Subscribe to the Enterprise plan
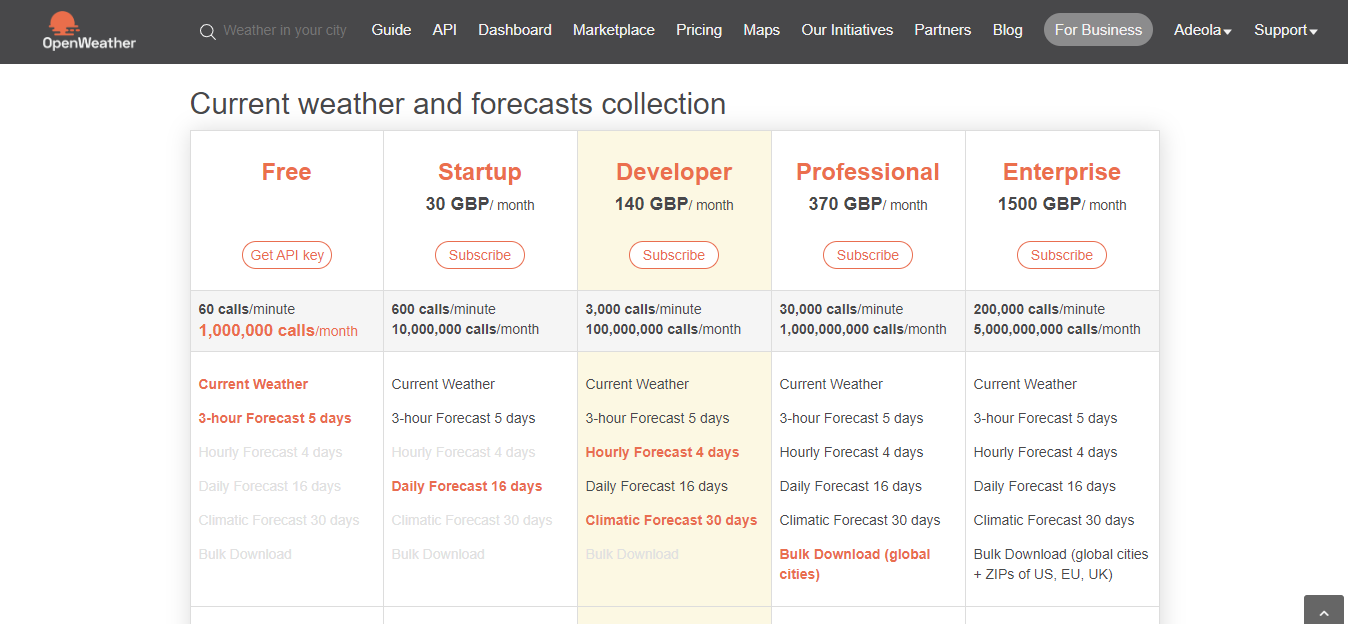 pyautogui.click(x=1062, y=255)
